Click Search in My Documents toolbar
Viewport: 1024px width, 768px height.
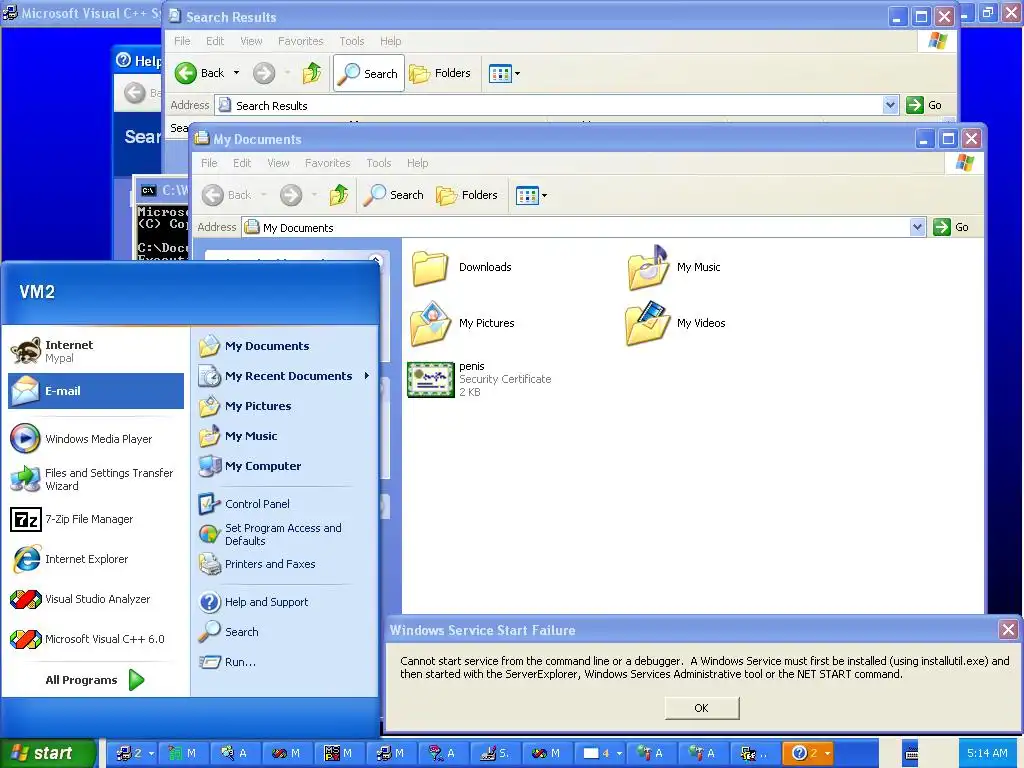pyautogui.click(x=393, y=195)
